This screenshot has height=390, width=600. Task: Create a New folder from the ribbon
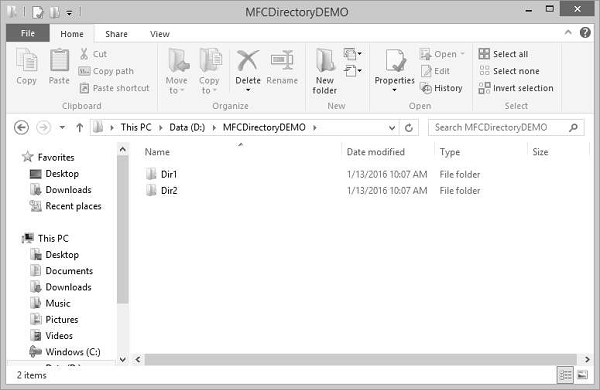pyautogui.click(x=324, y=72)
